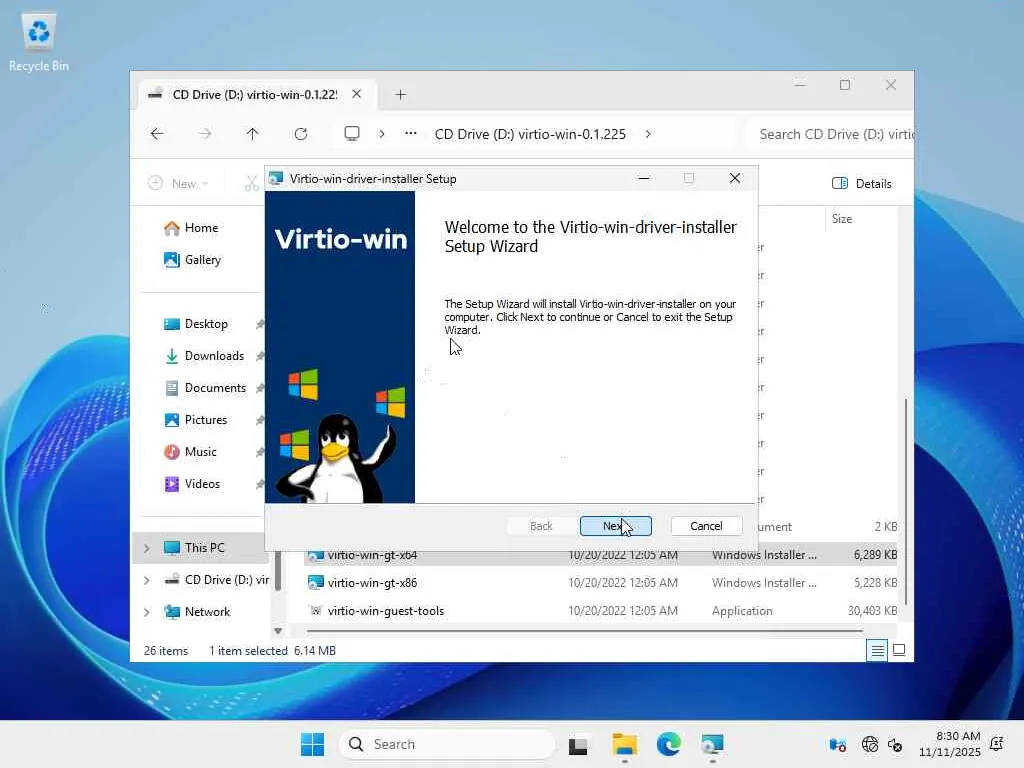The image size is (1024, 768).
Task: Click the navigation pane scroll down arrow
Action: tap(278, 631)
